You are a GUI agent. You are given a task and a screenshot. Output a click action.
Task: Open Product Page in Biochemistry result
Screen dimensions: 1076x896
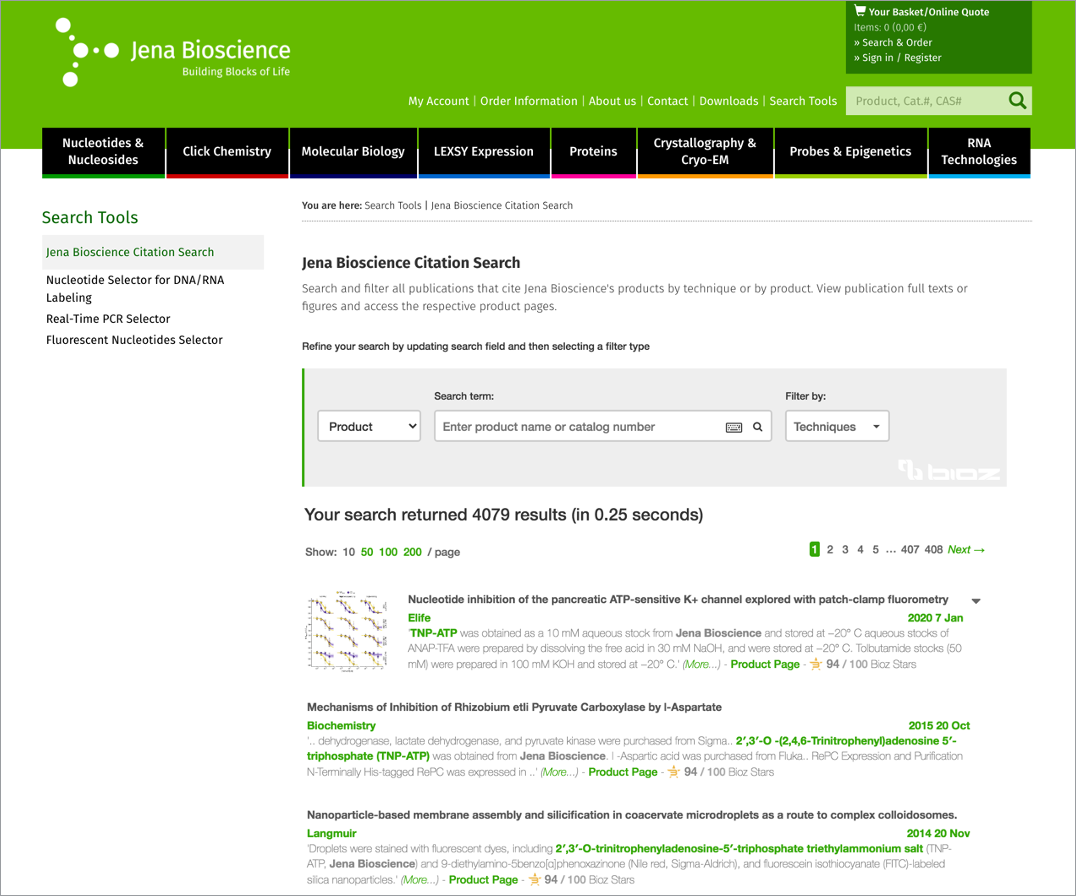point(623,772)
